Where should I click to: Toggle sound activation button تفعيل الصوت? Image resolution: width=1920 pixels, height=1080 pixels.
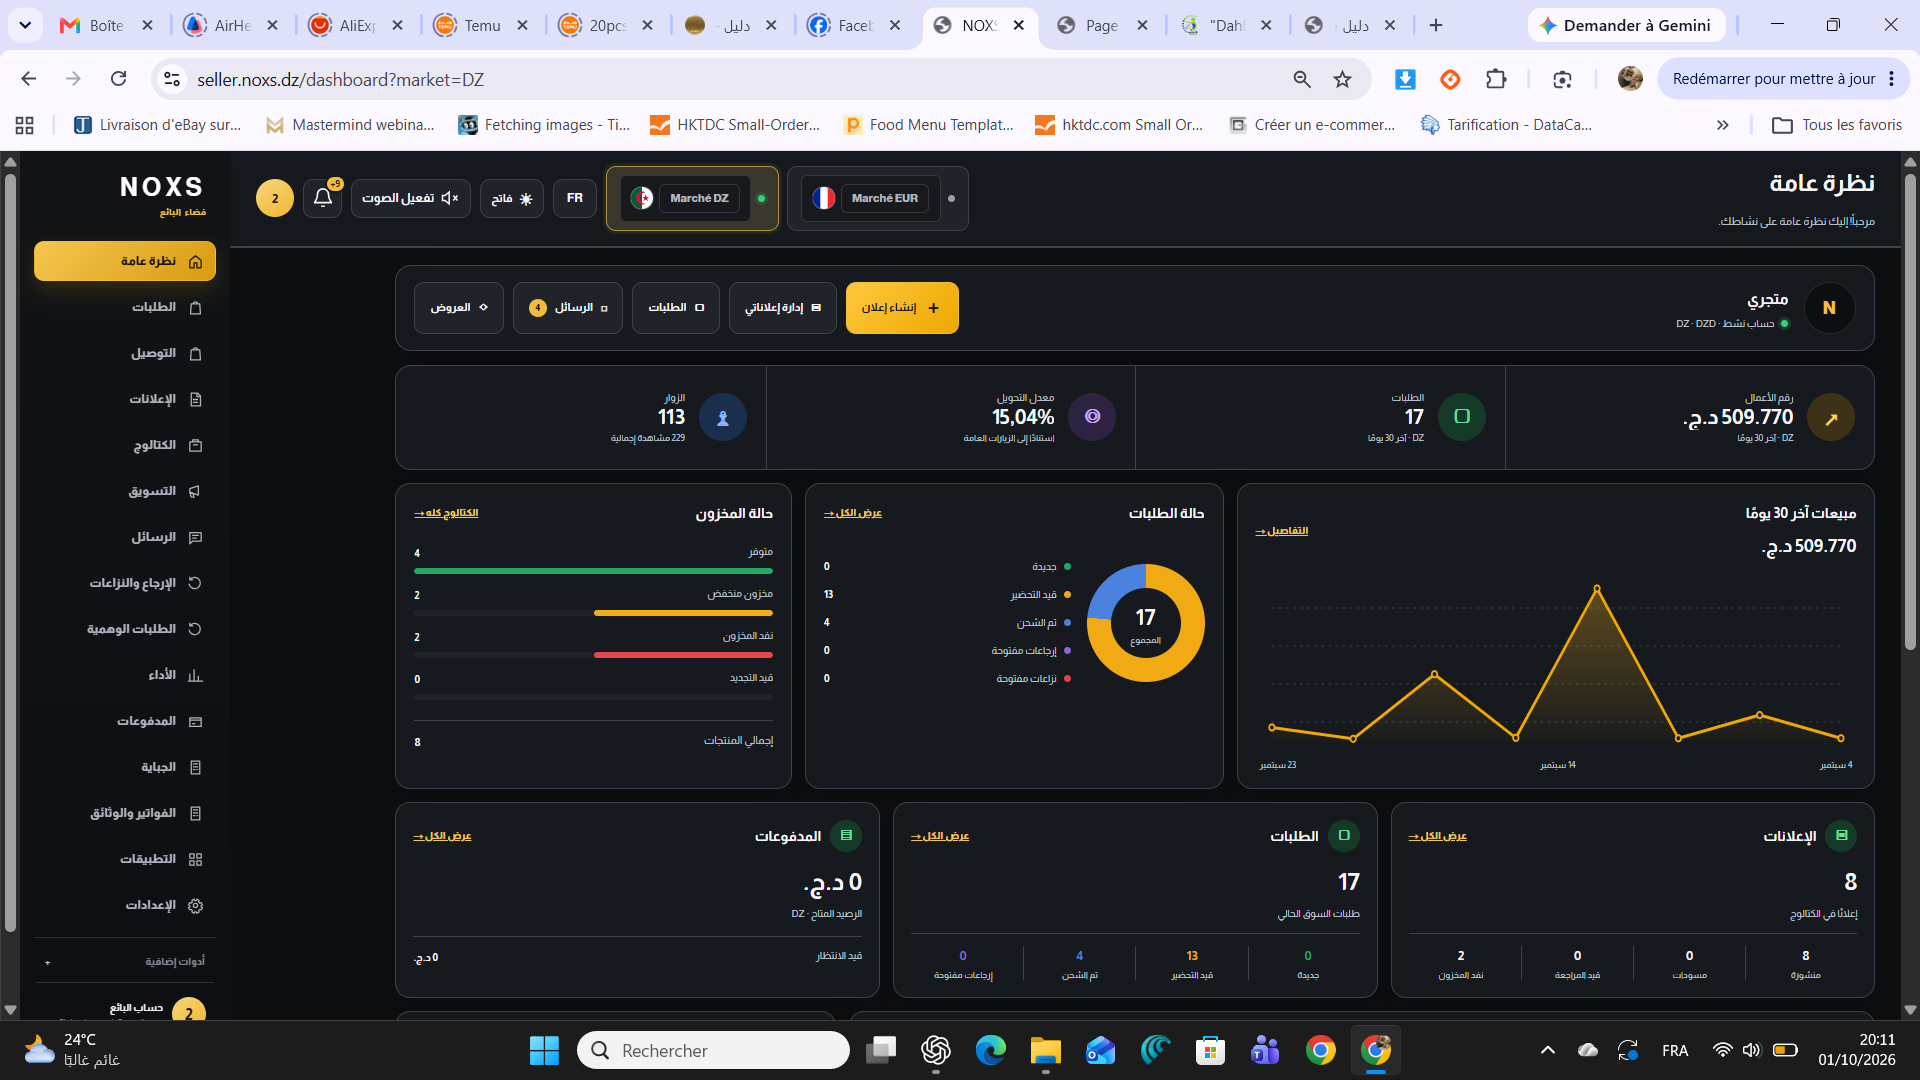point(411,198)
